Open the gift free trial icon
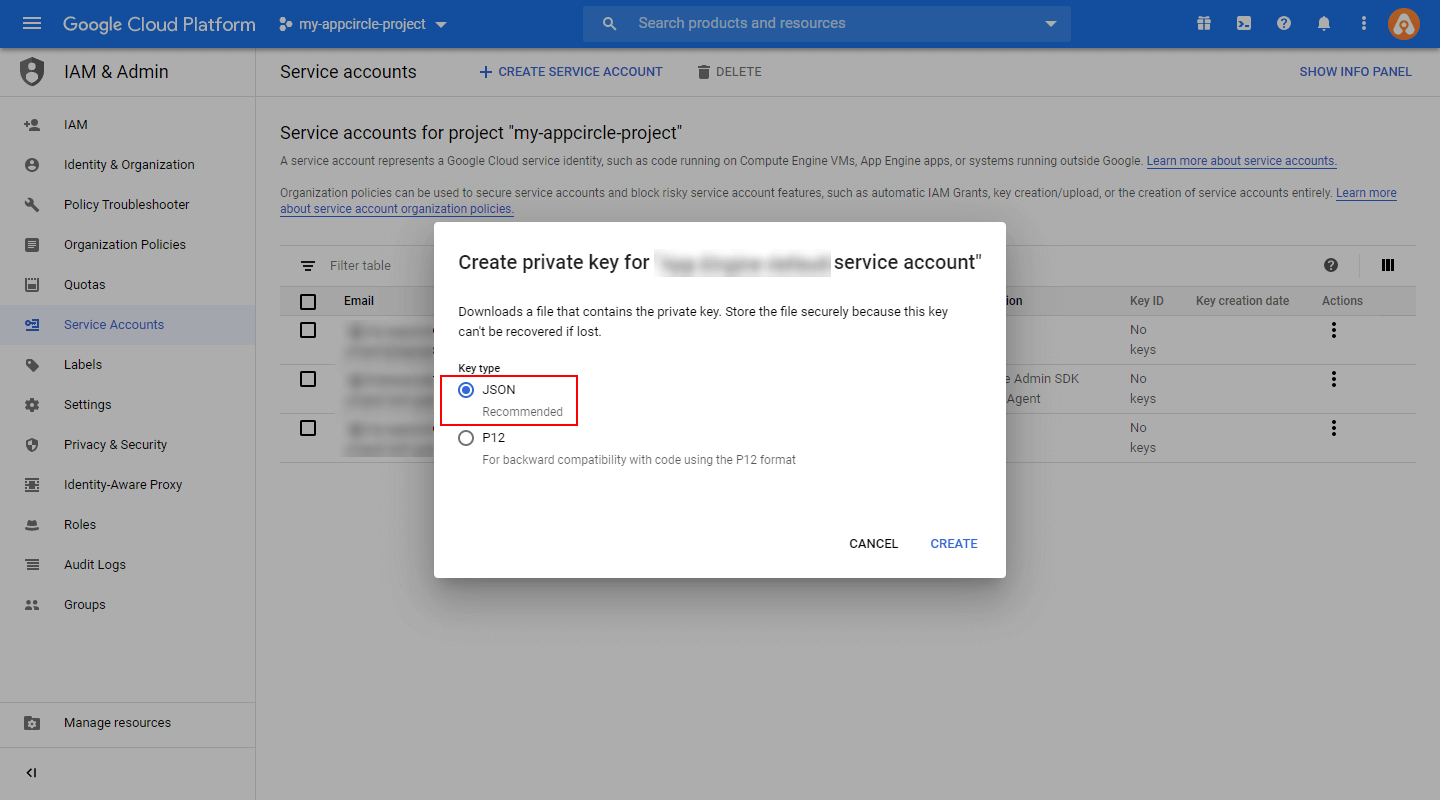Image resolution: width=1440 pixels, height=800 pixels. [1204, 23]
